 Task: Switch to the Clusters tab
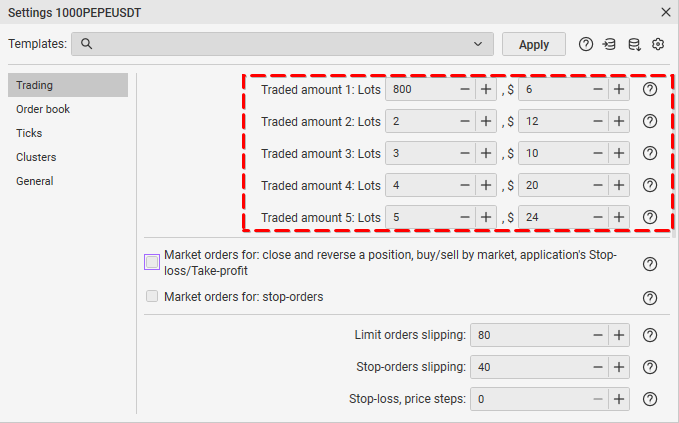click(68, 157)
